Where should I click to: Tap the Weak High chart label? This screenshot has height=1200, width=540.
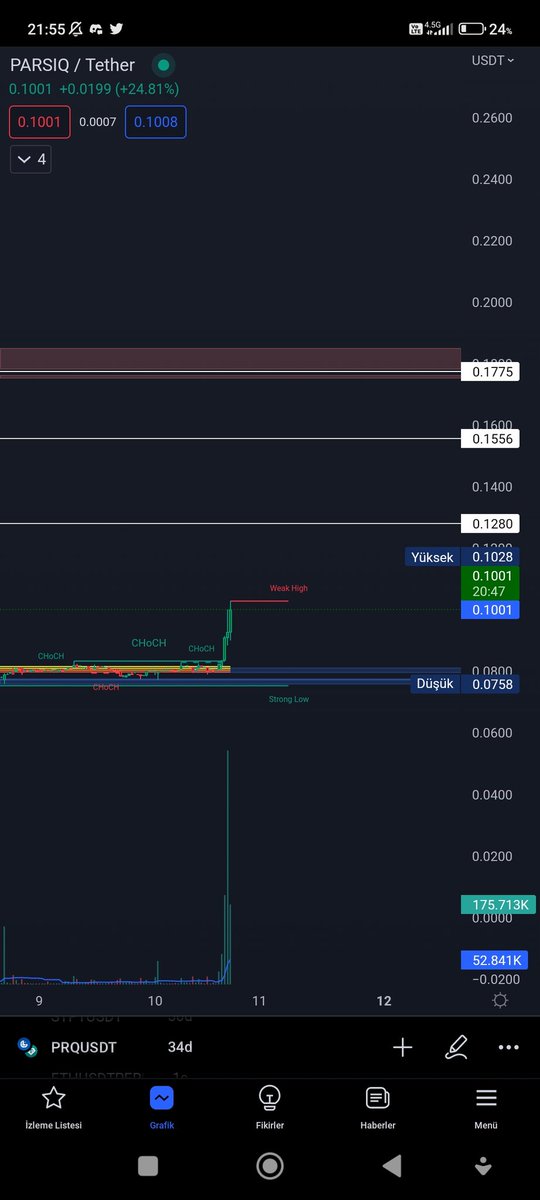tap(289, 588)
